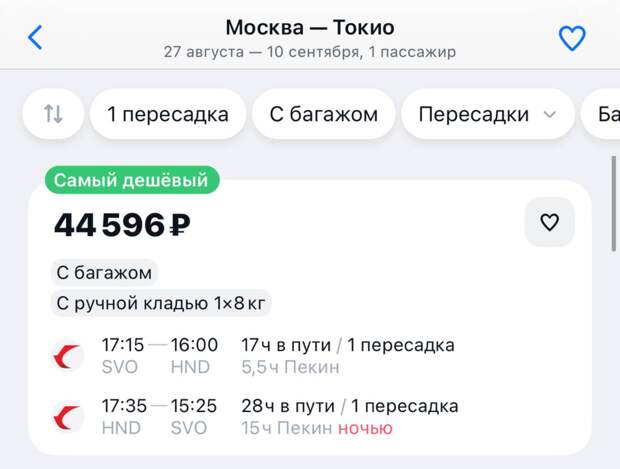The height and width of the screenshot is (469, 620).
Task: Open the partially visible 'Ба' filter chip
Action: [601, 114]
